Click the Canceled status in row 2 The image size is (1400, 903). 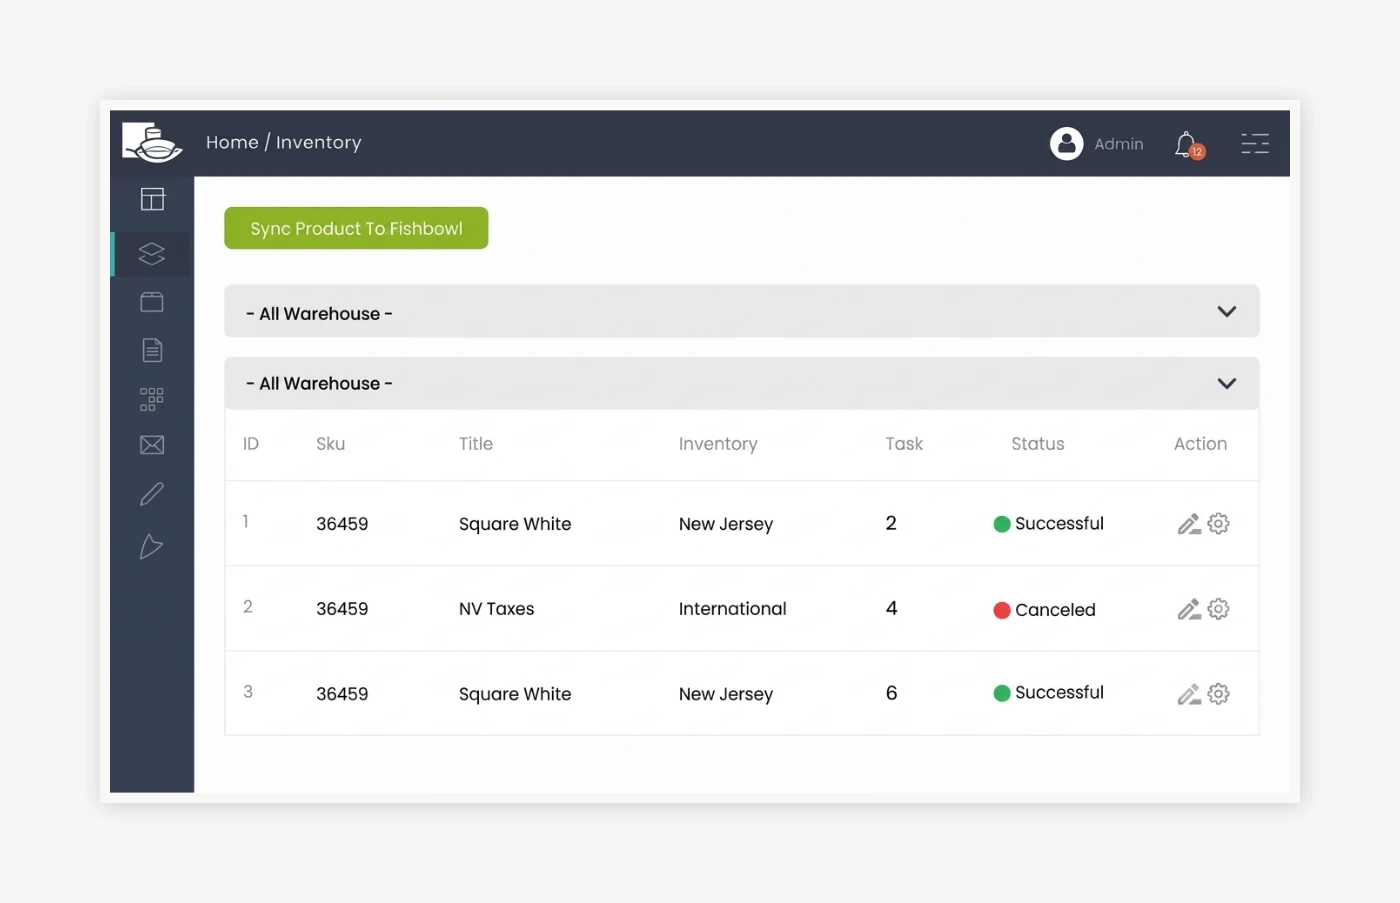1045,610
